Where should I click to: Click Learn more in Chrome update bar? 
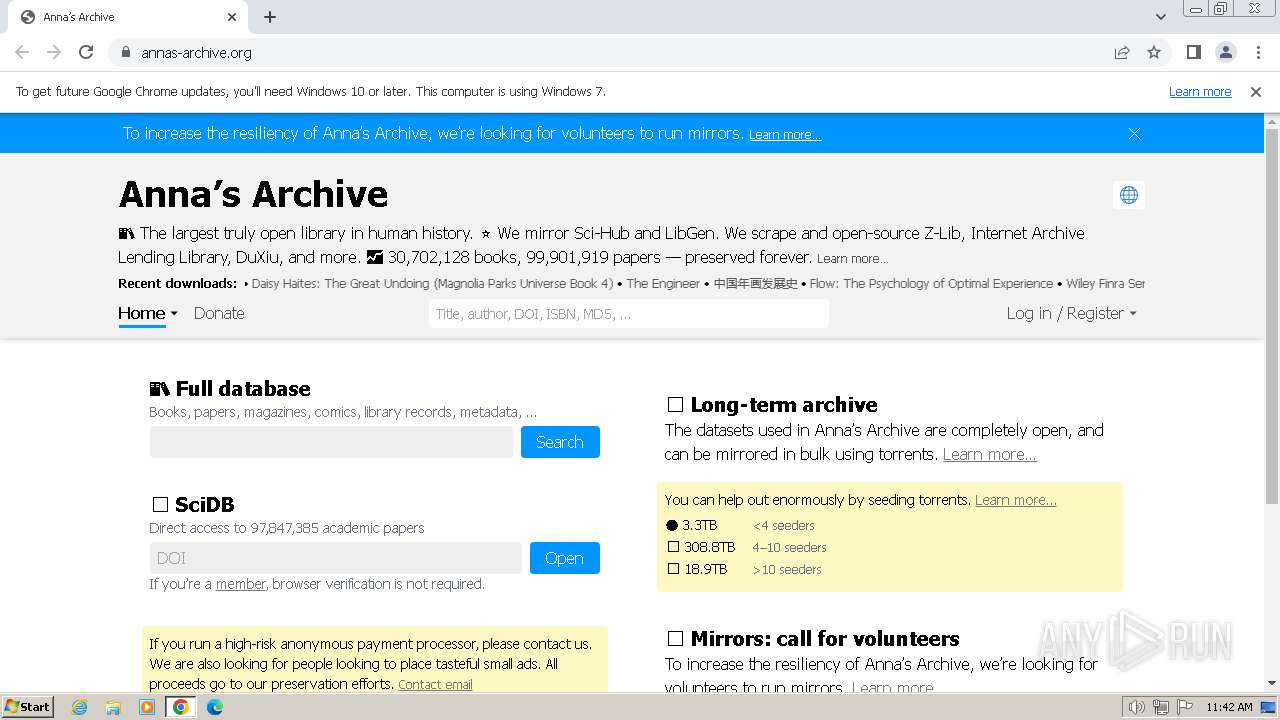pos(1200,91)
